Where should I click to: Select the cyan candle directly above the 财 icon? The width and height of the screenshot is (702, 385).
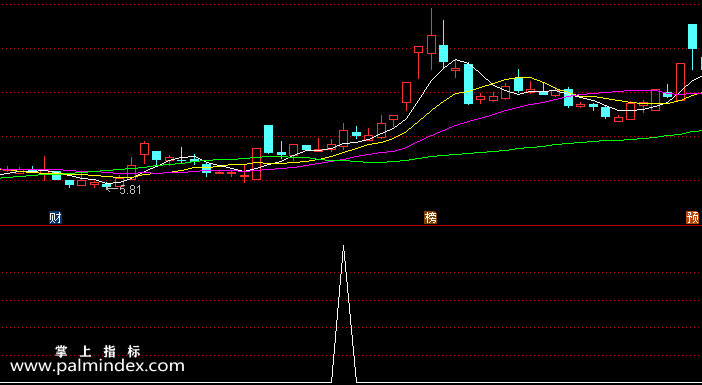tap(56, 175)
